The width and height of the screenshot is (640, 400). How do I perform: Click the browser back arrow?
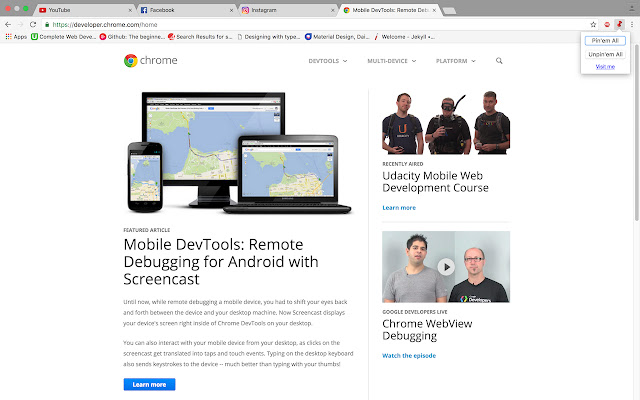(x=8, y=23)
